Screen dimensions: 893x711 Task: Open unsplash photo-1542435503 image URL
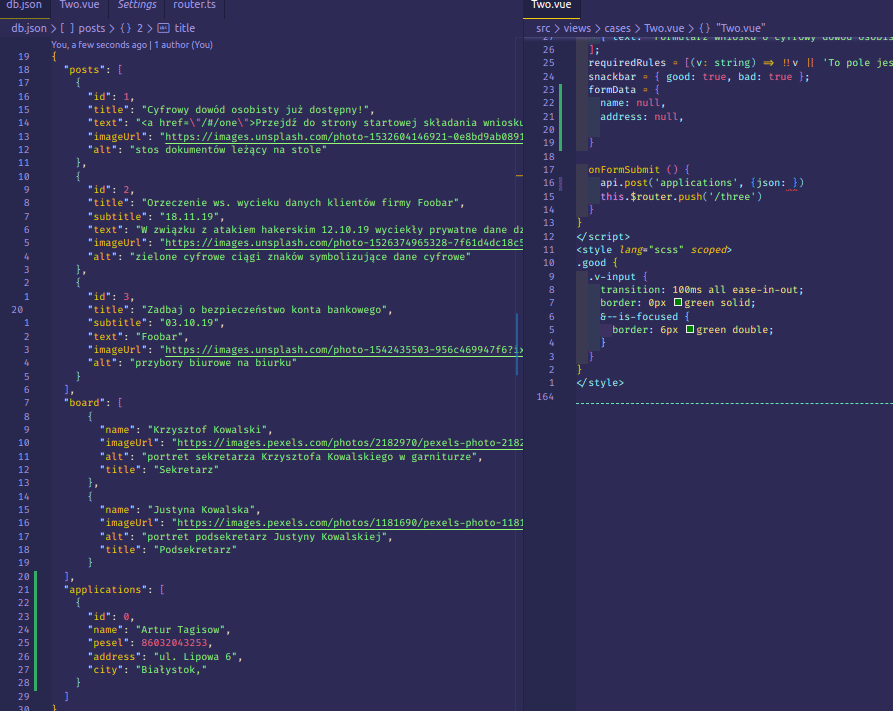point(344,350)
